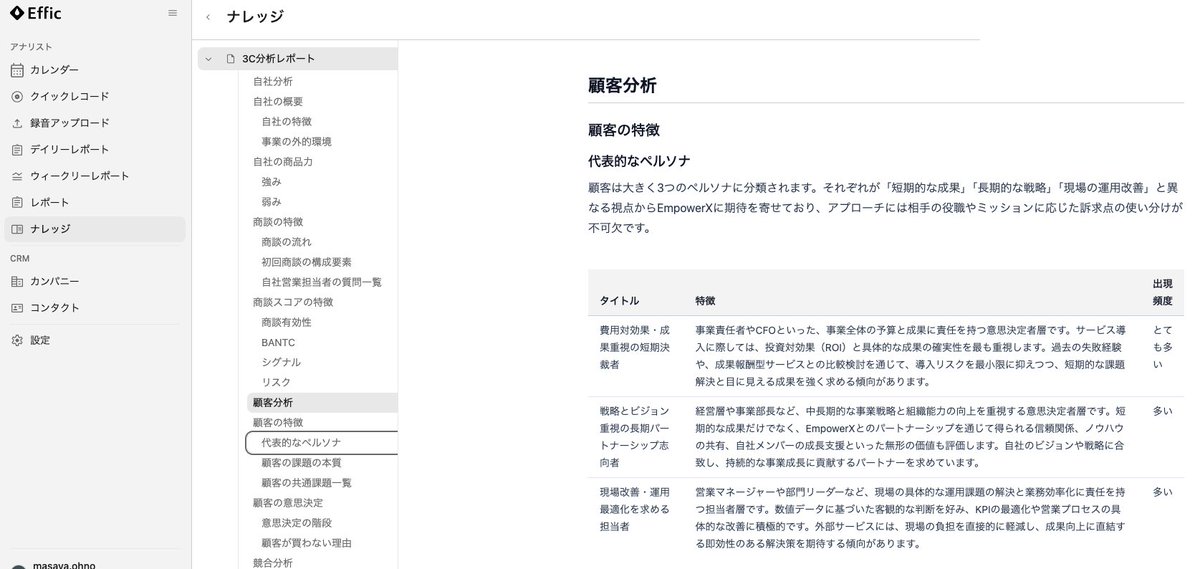The height and width of the screenshot is (569, 1200).
Task: Jump to 弱み in the outline
Action: pos(271,202)
